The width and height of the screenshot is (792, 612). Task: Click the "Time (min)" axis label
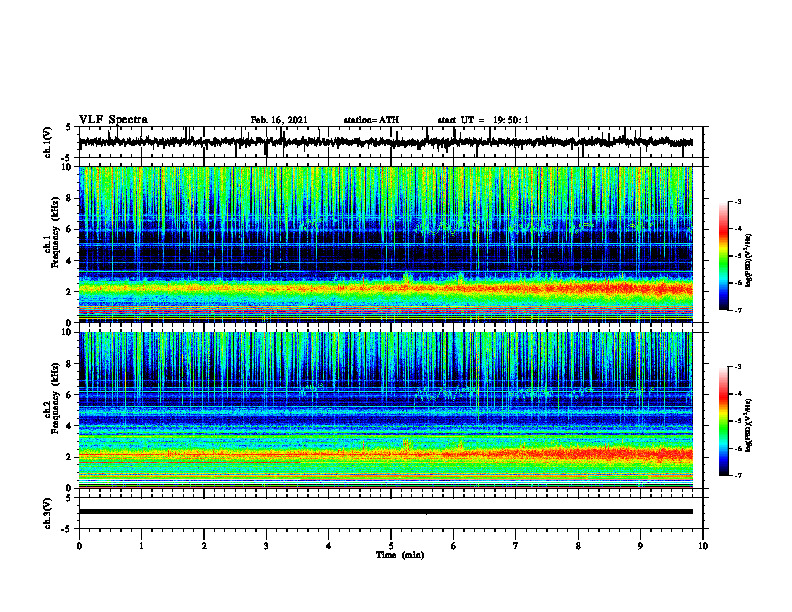pyautogui.click(x=400, y=555)
